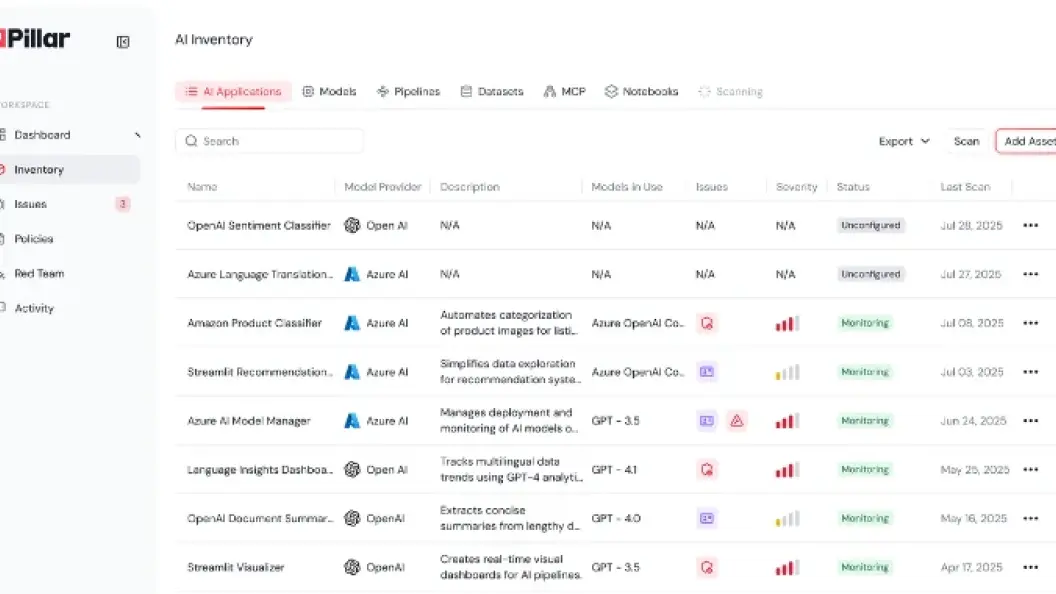1056x594 pixels.
Task: Expand the Export dropdown
Action: pyautogui.click(x=904, y=141)
